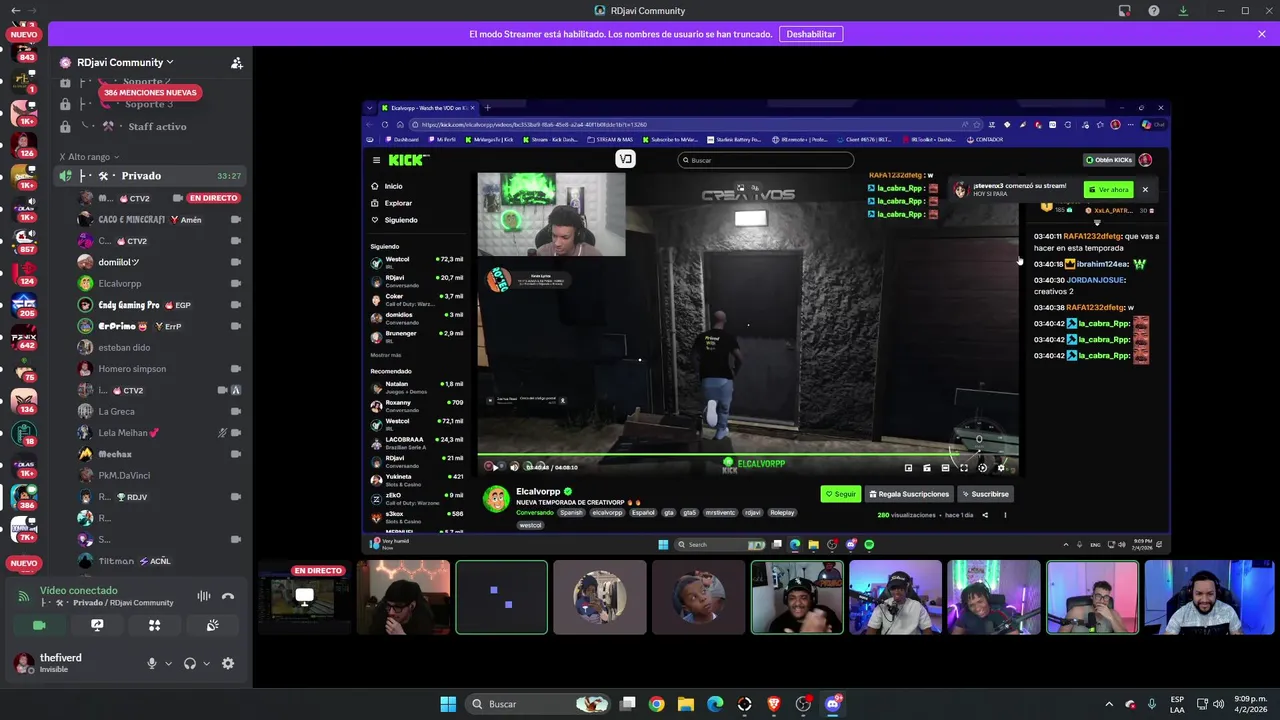Open ESP LAA language switcher
Screen dimensions: 1280x720
coord(1177,704)
